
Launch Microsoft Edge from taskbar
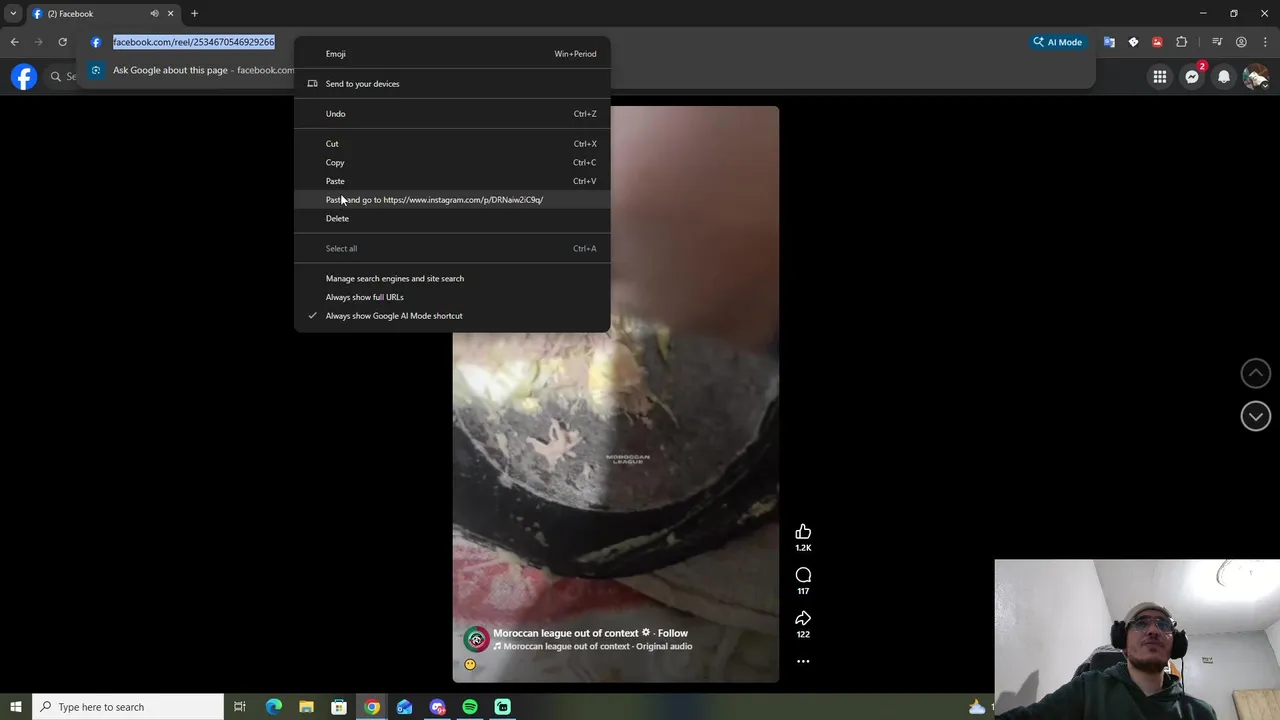(274, 707)
